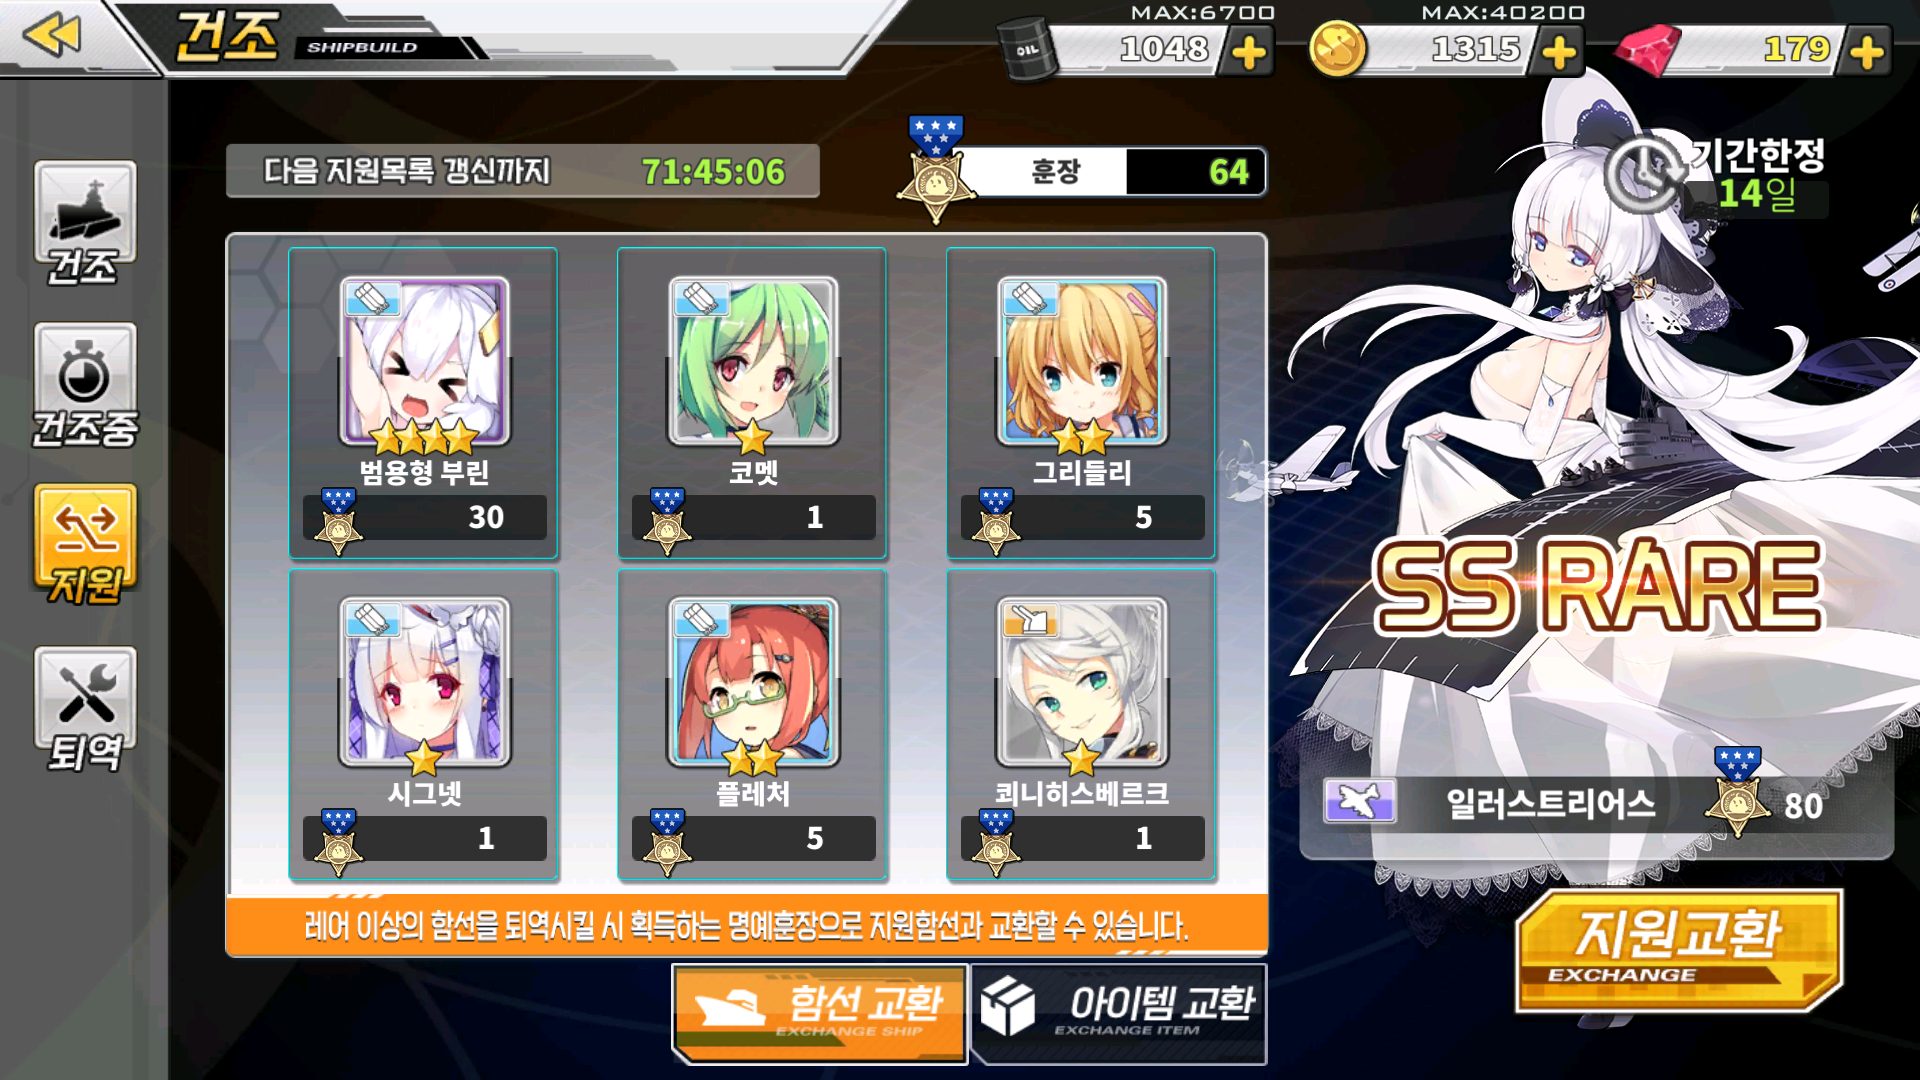The height and width of the screenshot is (1080, 1920).
Task: Open the 건조중 stopwatch sidebar tab
Action: (x=85, y=386)
